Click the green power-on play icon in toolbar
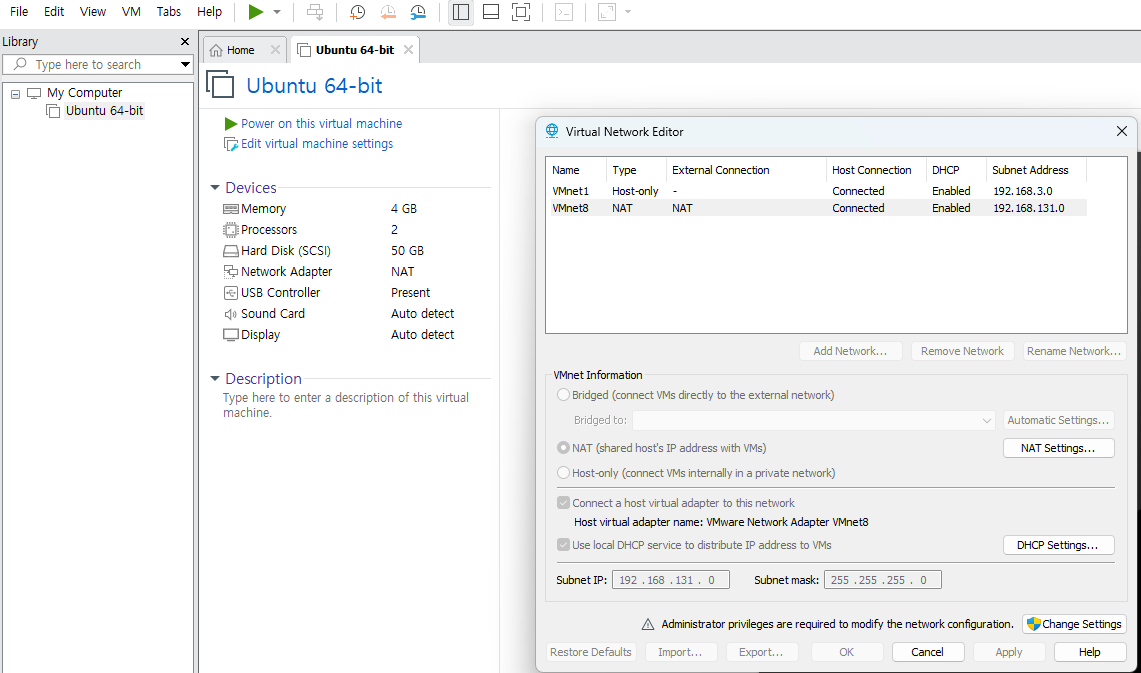 click(255, 12)
